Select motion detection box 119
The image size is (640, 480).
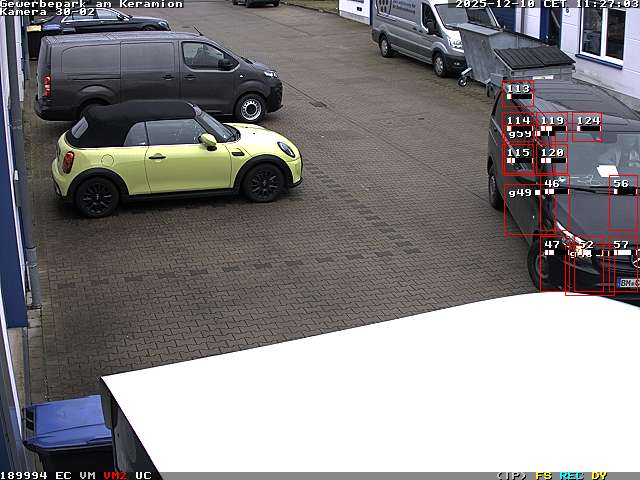[x=552, y=125]
